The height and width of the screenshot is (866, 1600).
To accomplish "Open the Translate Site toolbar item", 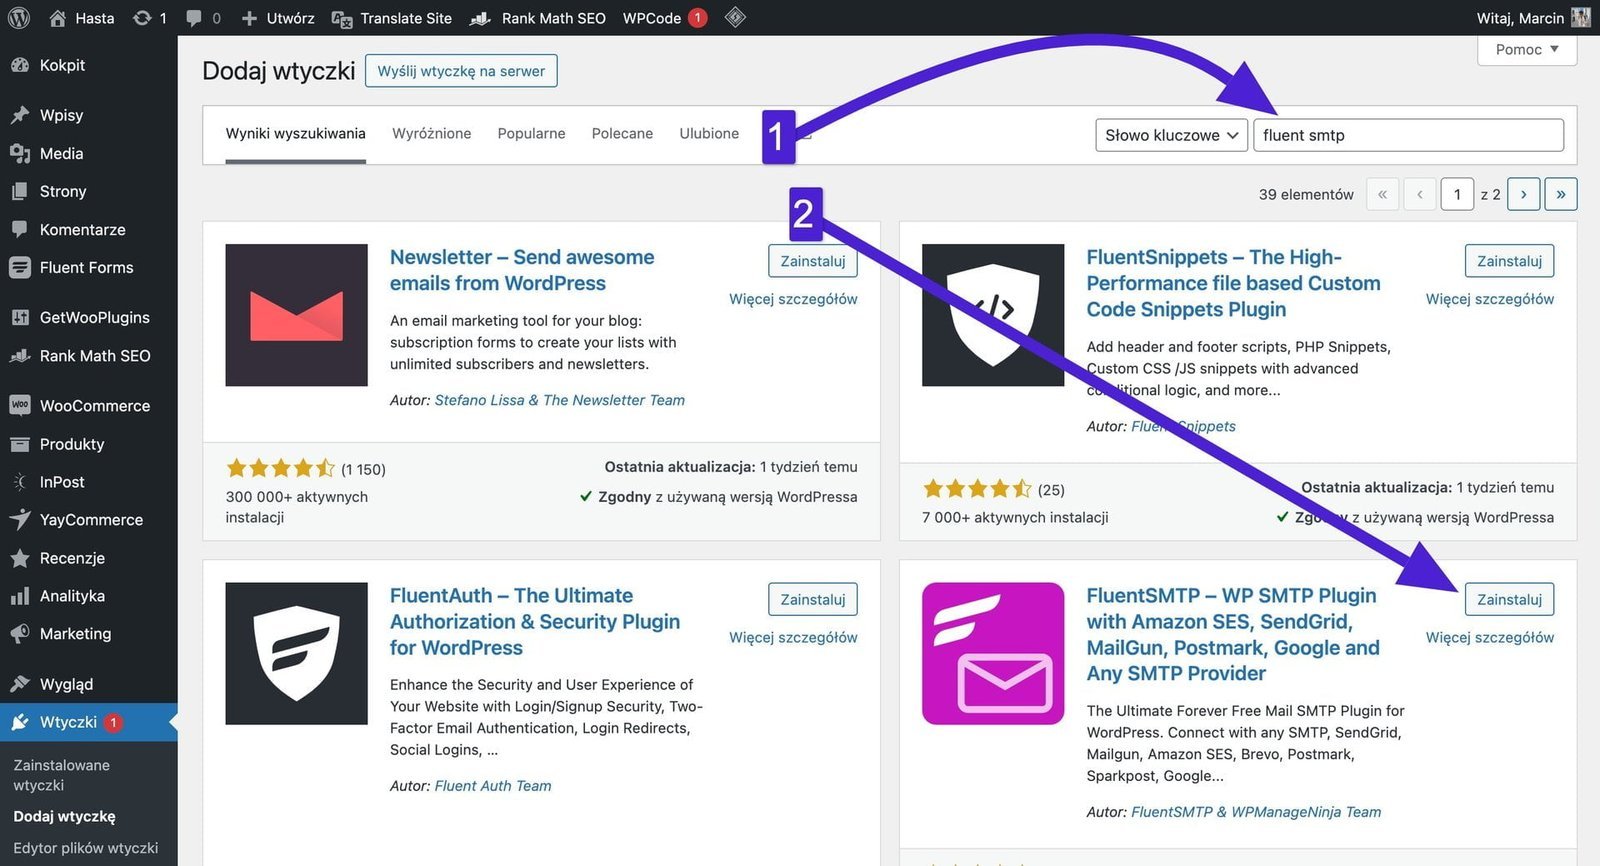I will (392, 18).
